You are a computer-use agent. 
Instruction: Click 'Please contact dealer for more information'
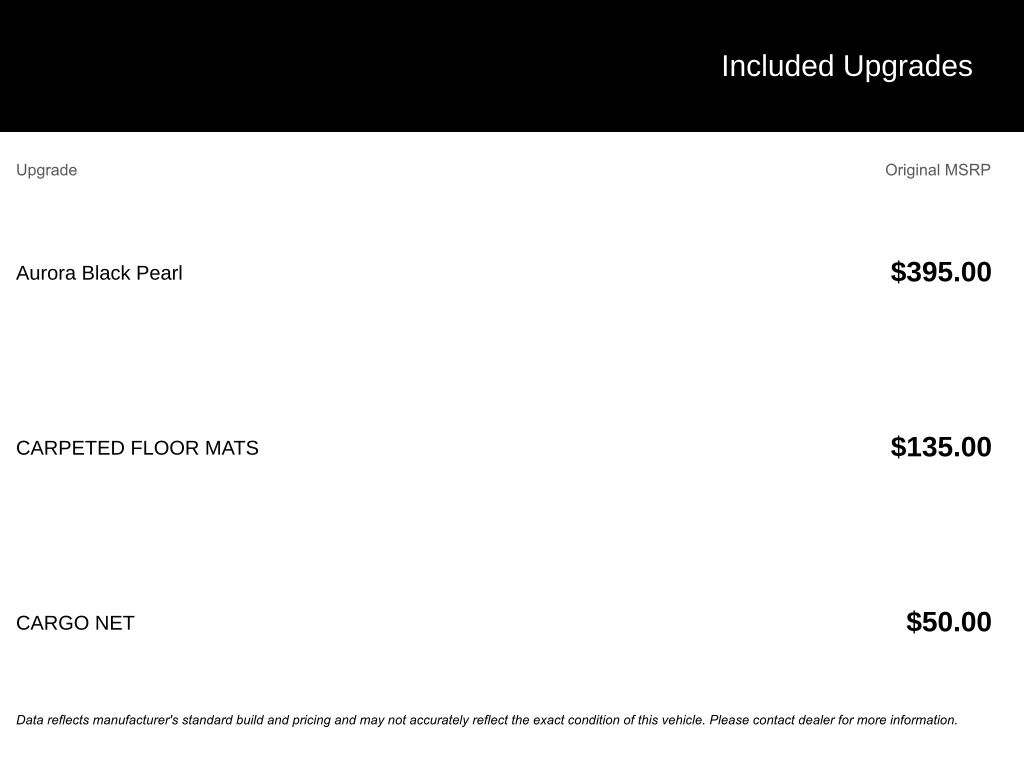click(x=833, y=720)
